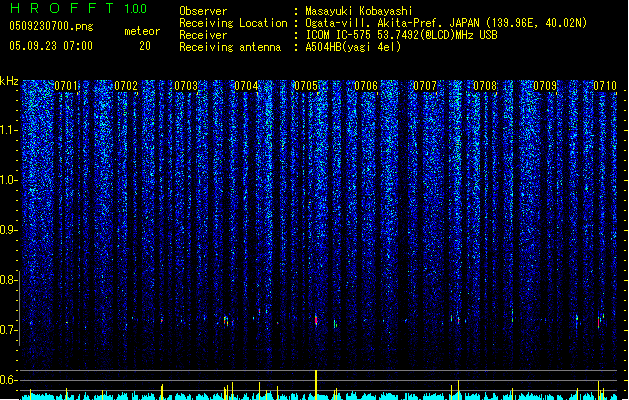Click the Receiving antenna label
Image resolution: width=629 pixels, height=400 pixels.
pos(230,47)
